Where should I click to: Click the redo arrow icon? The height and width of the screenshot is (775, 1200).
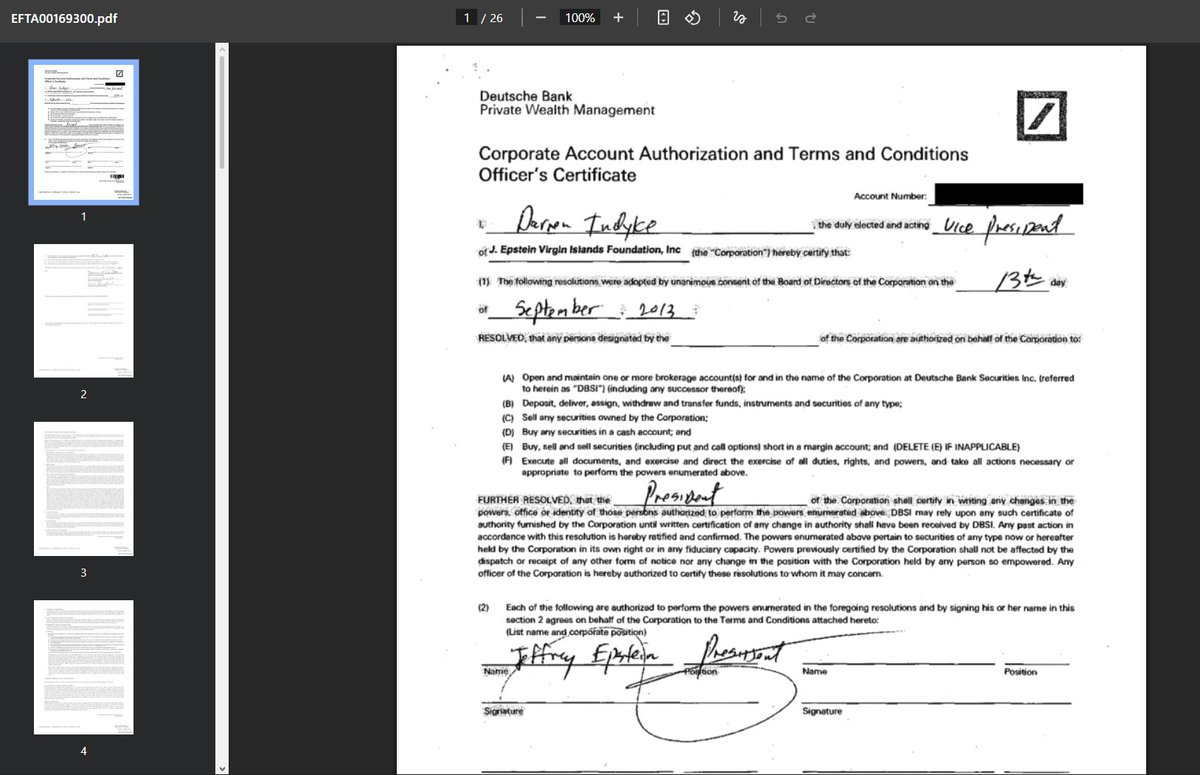tap(811, 18)
